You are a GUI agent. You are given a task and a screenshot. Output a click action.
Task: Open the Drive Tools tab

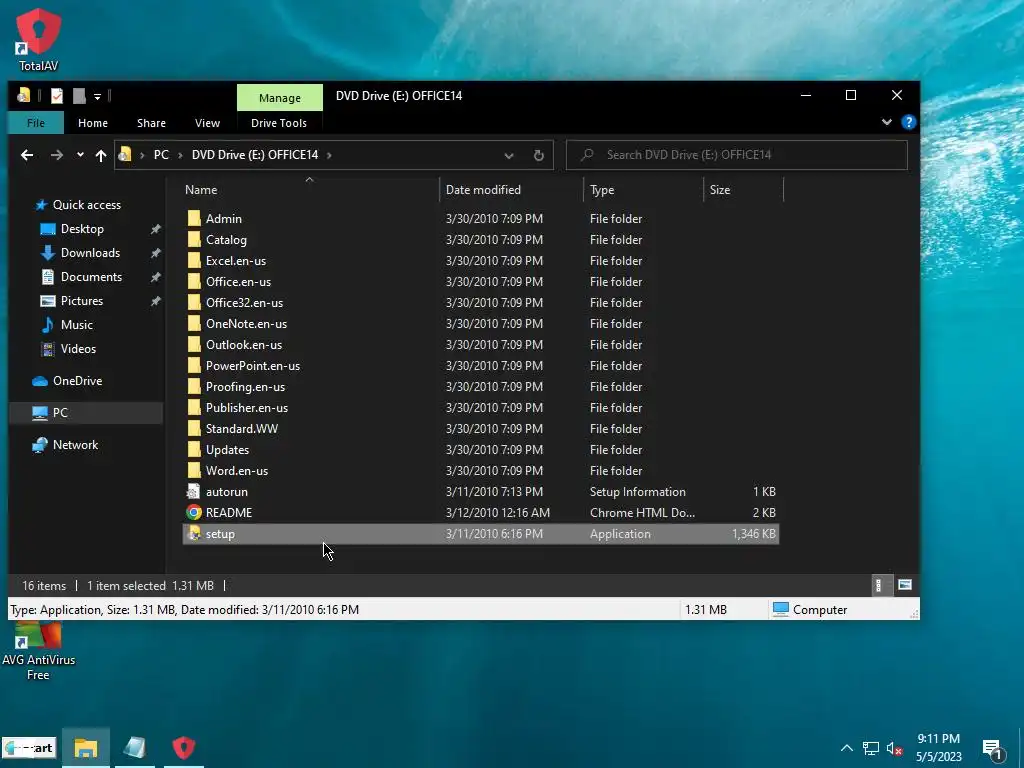tap(279, 123)
